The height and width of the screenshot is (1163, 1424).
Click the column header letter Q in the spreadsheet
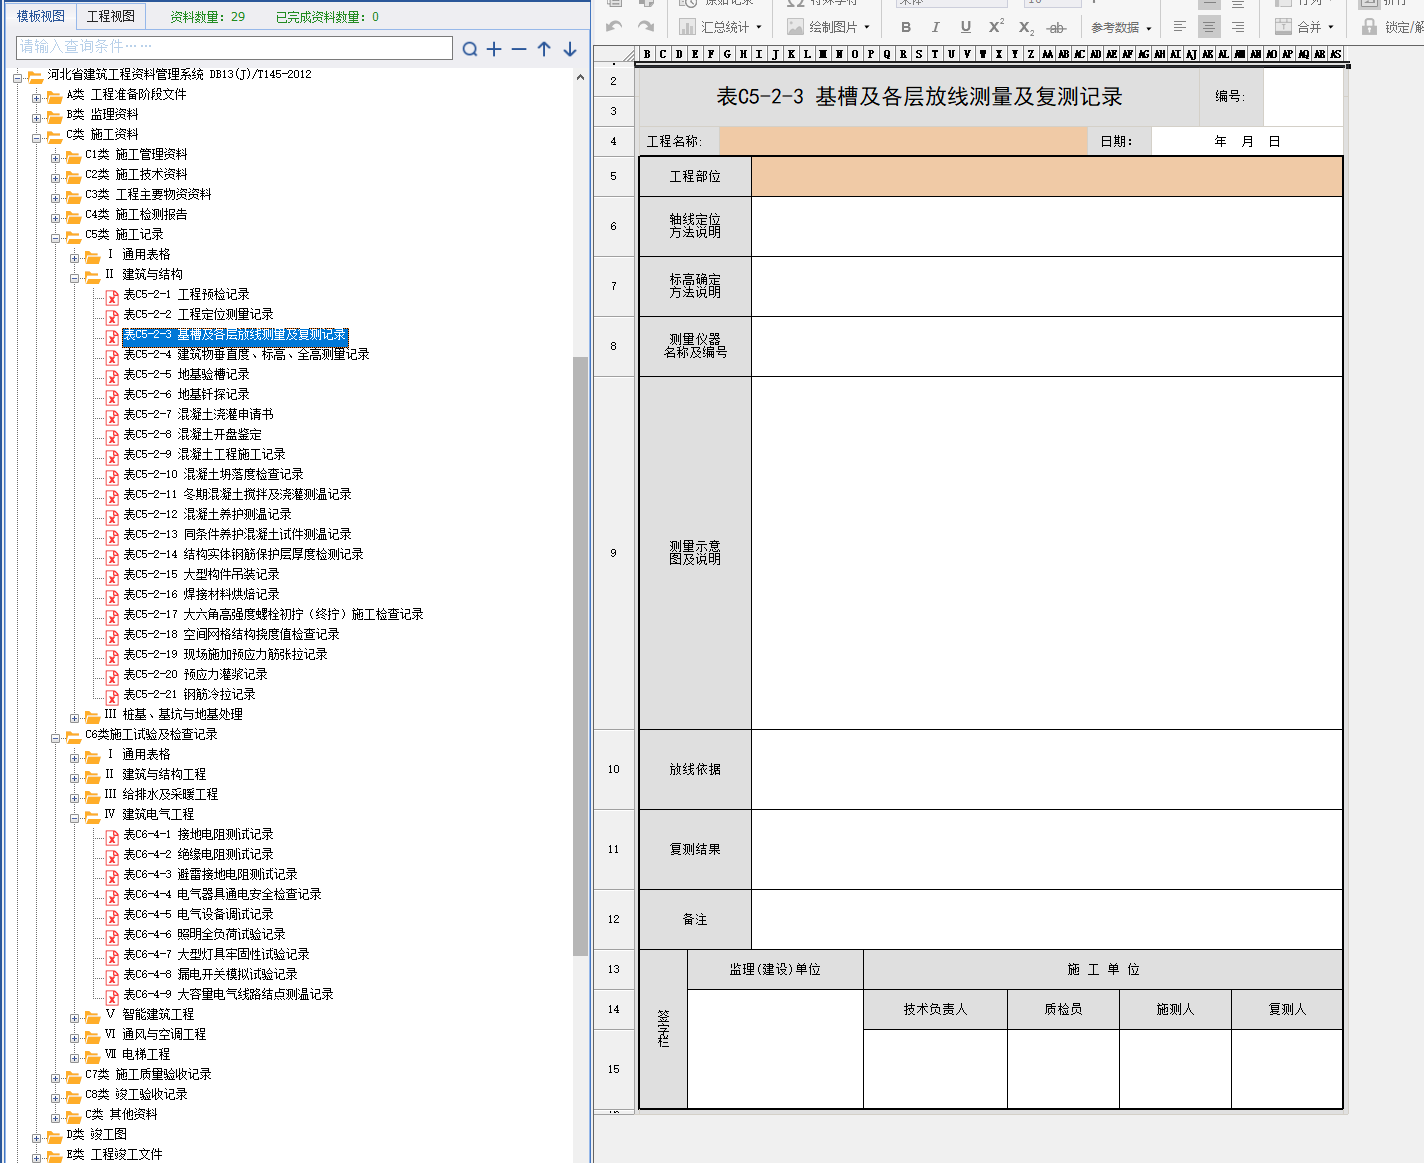pos(887,54)
